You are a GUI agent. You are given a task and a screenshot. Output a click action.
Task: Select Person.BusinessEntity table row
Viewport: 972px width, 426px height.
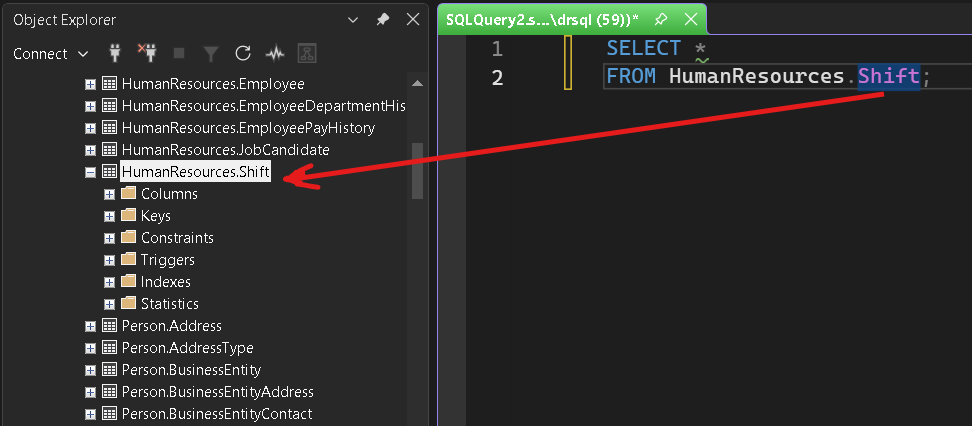[191, 370]
